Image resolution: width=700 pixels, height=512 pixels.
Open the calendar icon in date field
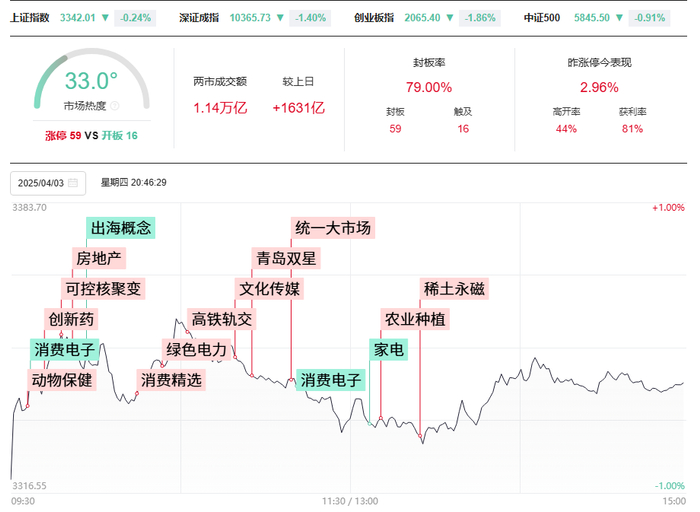pyautogui.click(x=73, y=183)
